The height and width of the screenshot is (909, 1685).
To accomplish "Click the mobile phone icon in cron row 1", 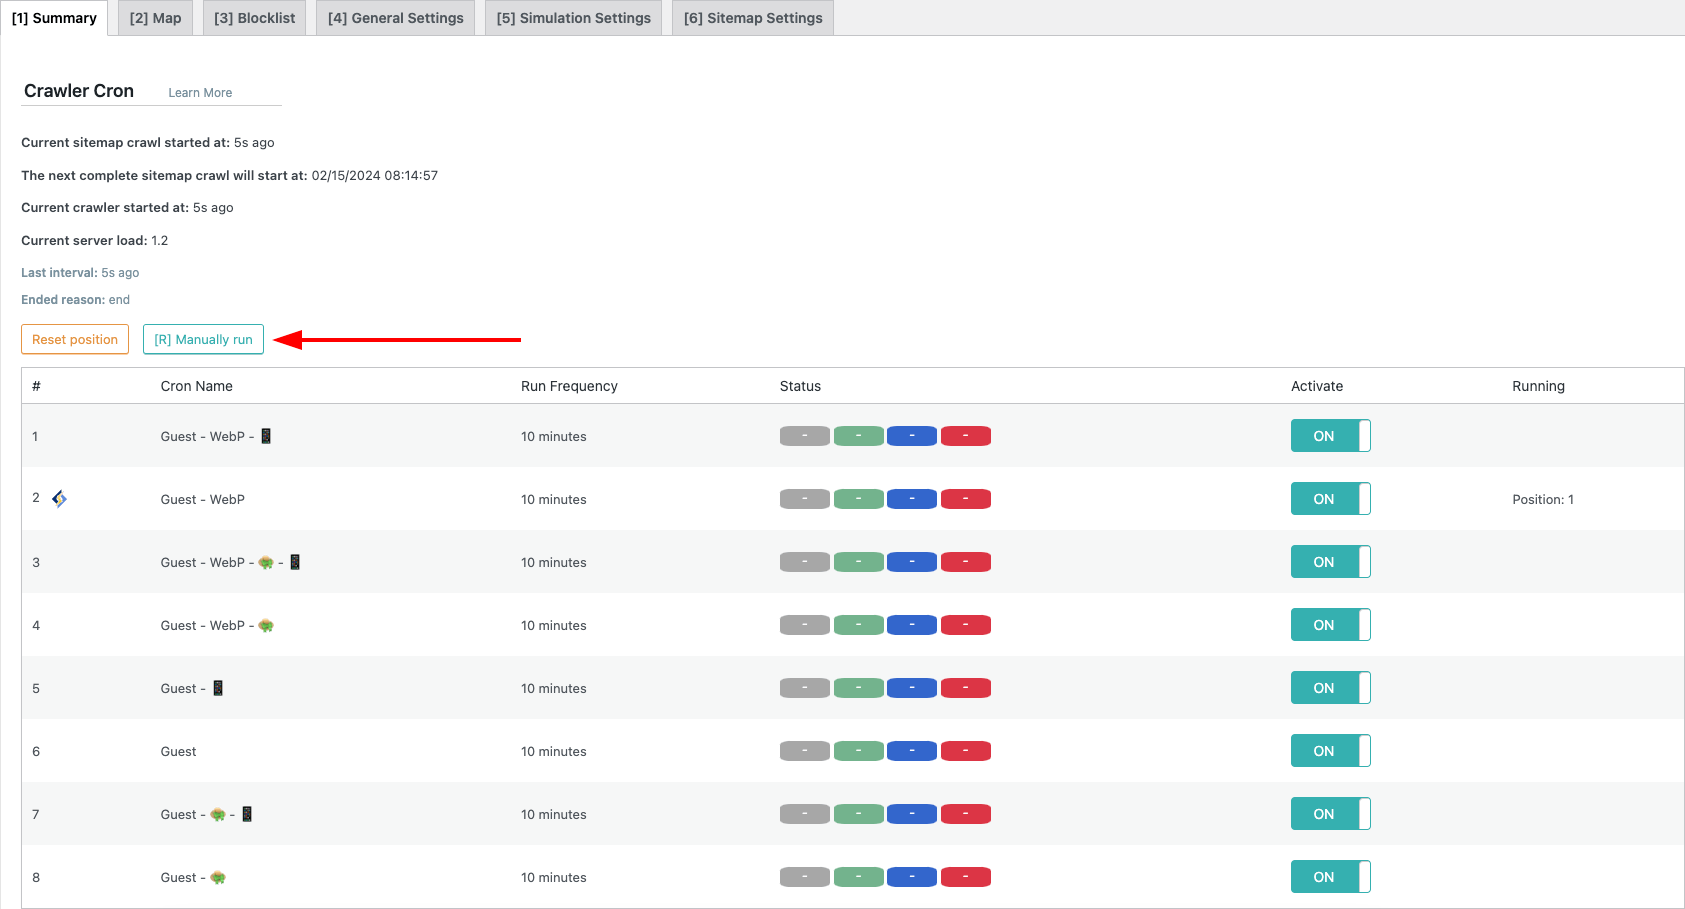I will tap(266, 436).
